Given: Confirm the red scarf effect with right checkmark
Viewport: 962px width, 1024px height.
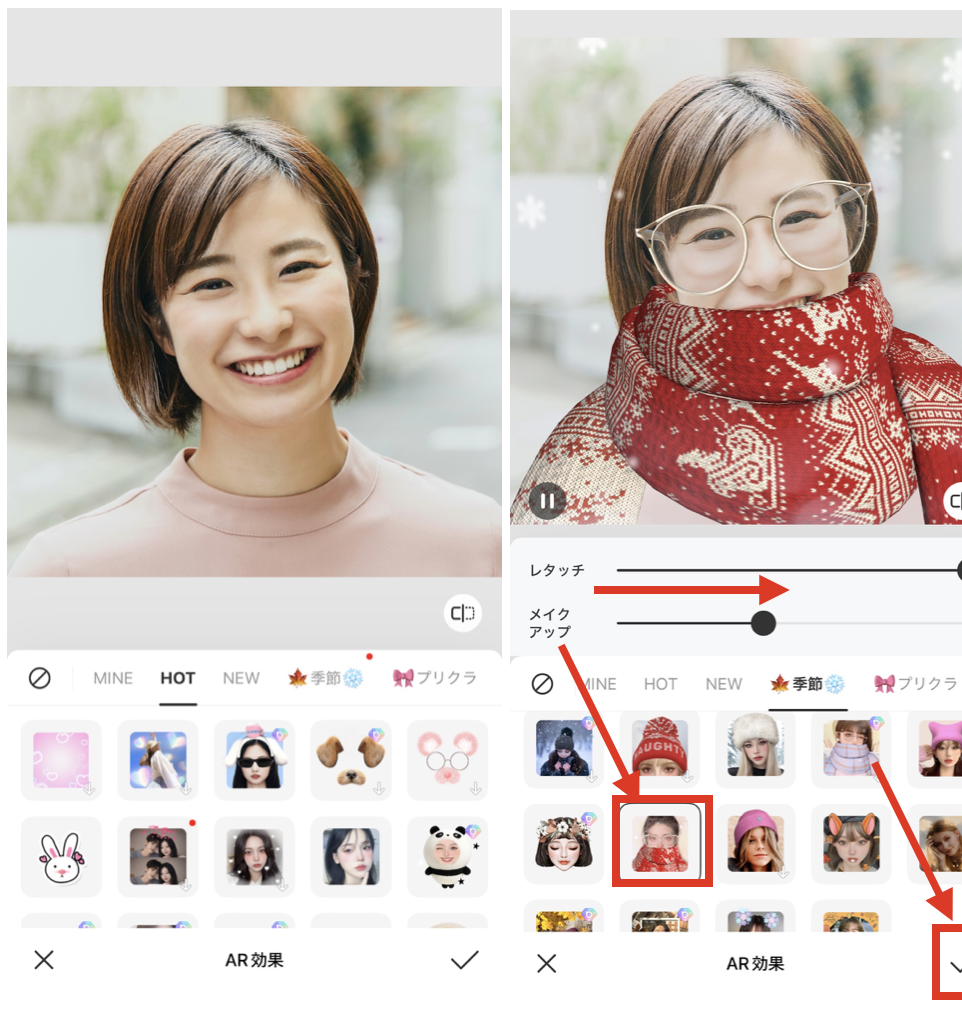Looking at the screenshot, I should pos(954,964).
